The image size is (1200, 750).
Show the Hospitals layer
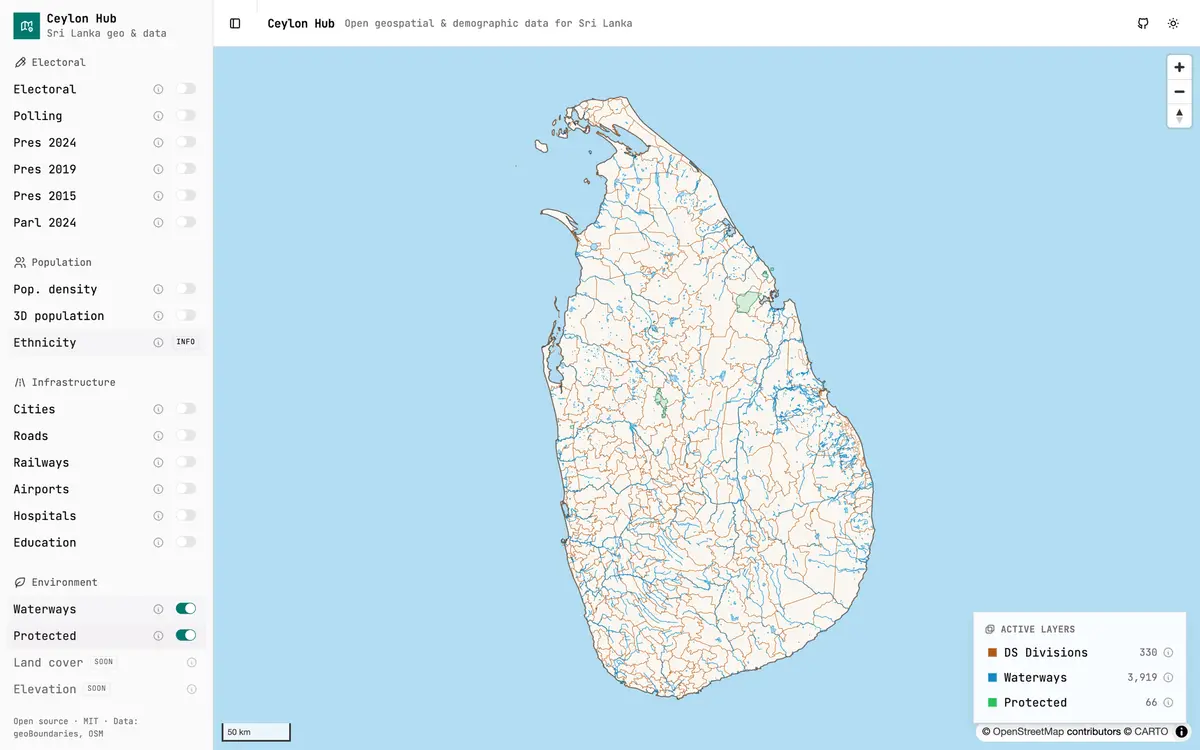tap(186, 515)
